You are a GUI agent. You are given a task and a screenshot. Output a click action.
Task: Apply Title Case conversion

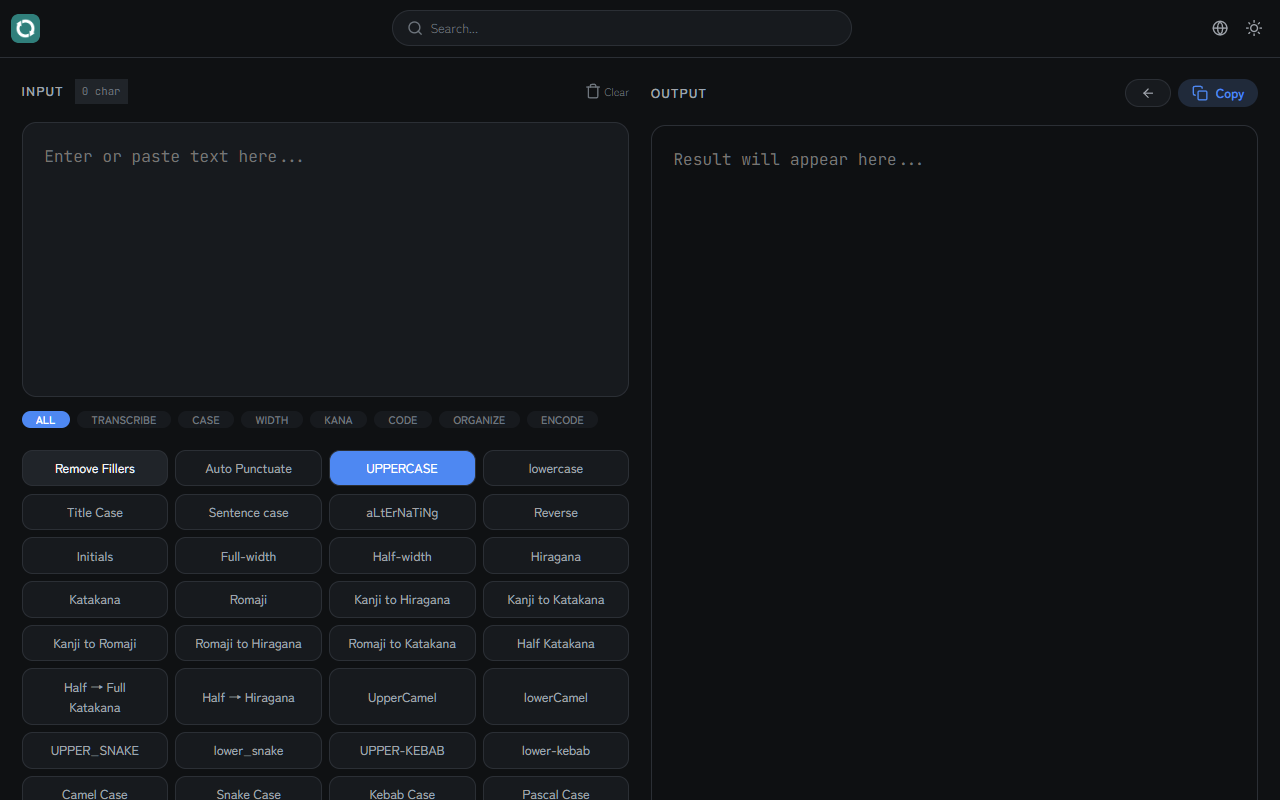pyautogui.click(x=95, y=512)
